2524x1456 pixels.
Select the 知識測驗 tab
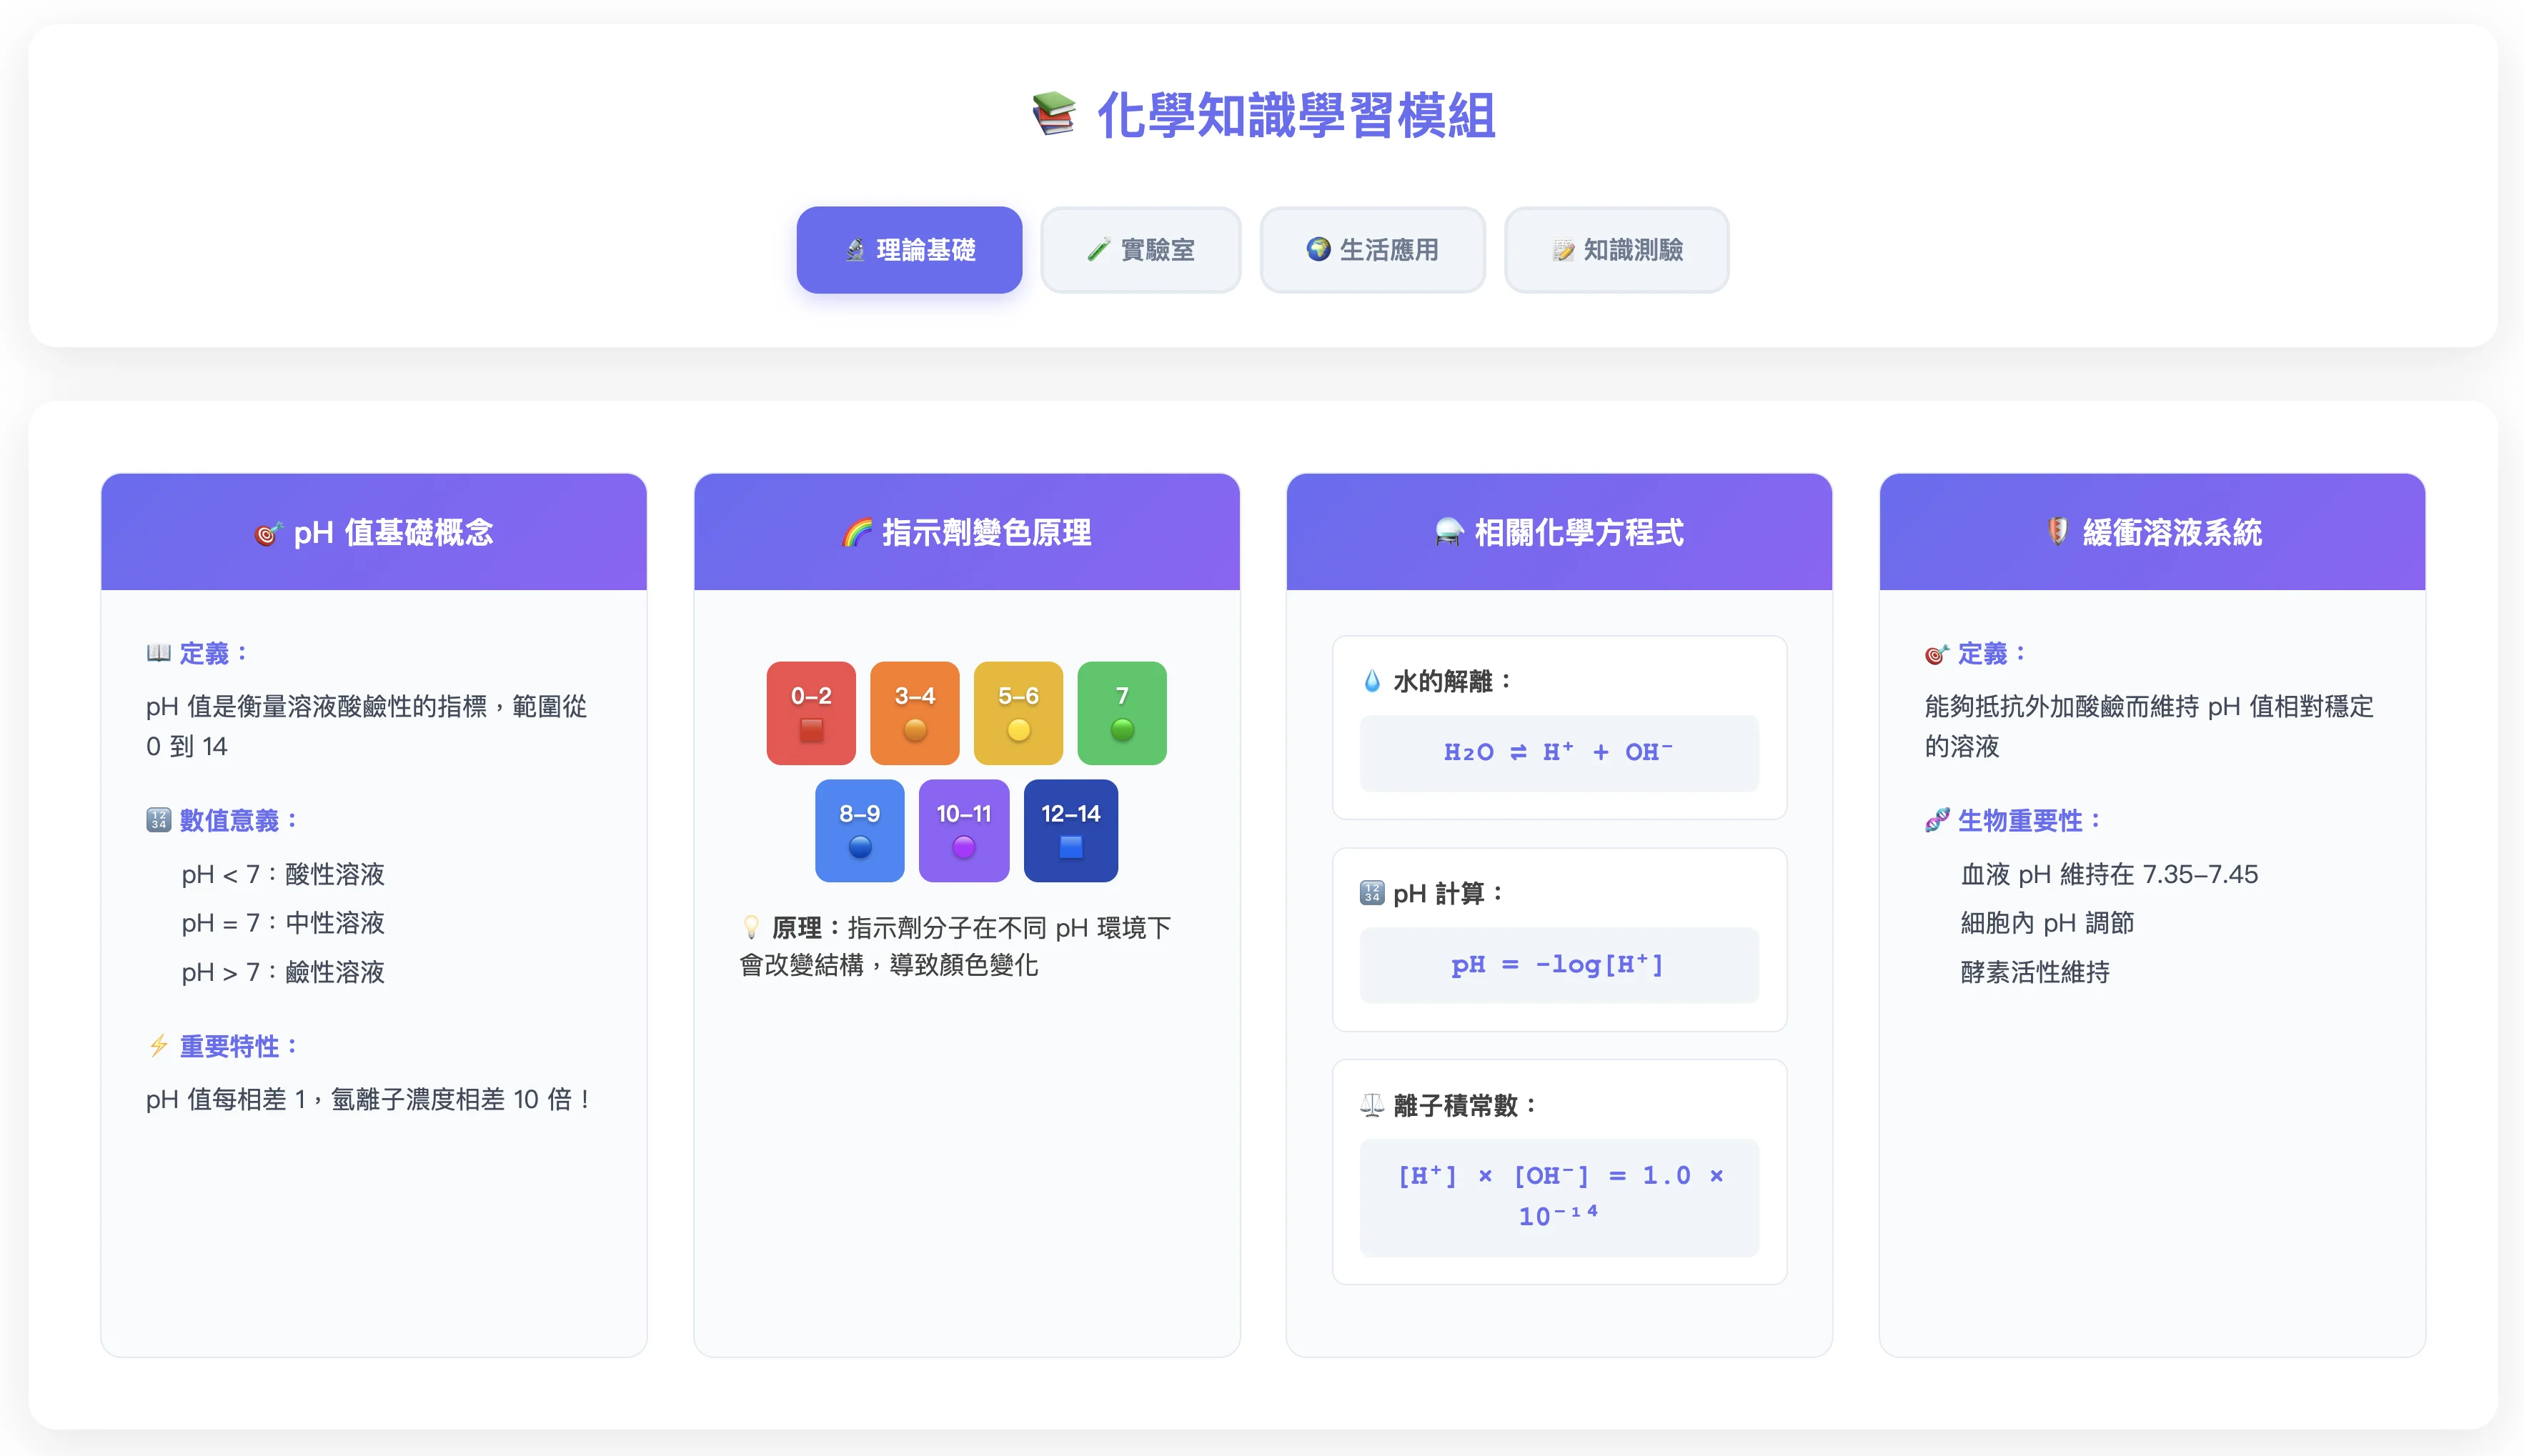[x=1616, y=250]
